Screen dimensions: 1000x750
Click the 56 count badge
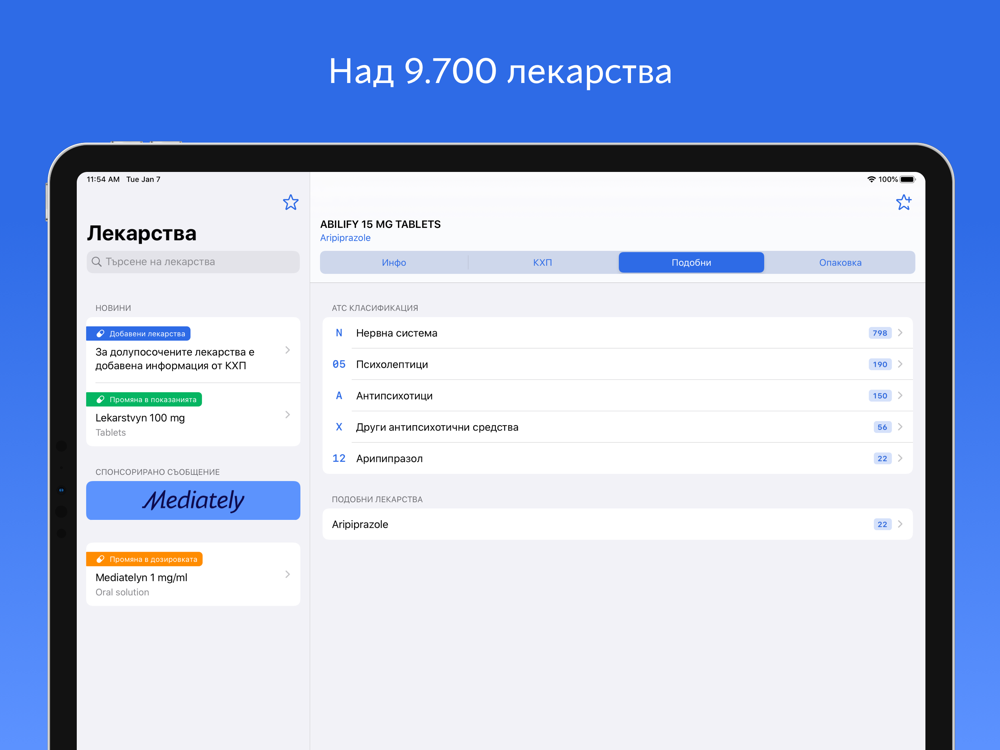click(882, 427)
